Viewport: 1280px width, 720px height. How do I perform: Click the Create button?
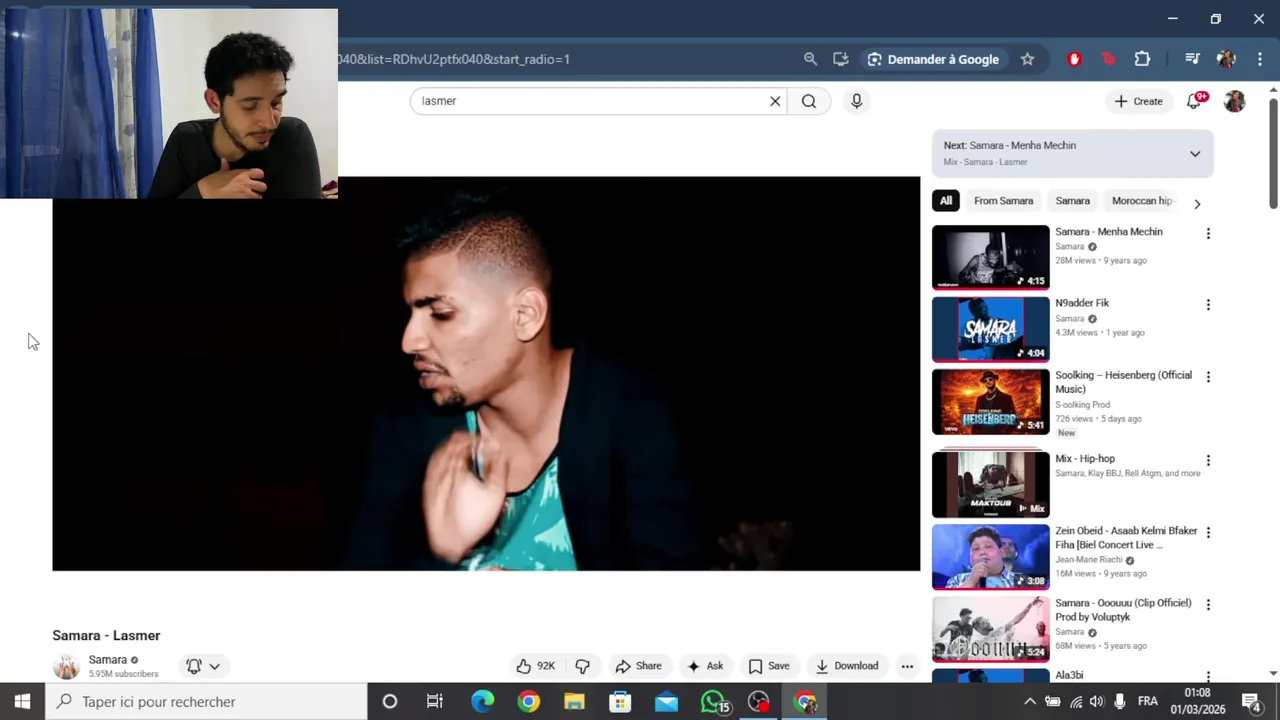coord(1138,101)
